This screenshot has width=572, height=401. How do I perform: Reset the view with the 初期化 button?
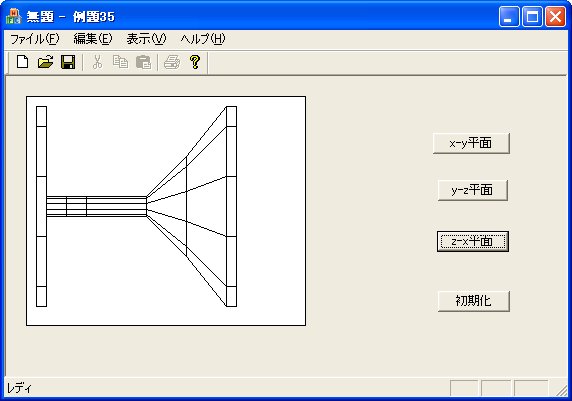[474, 301]
